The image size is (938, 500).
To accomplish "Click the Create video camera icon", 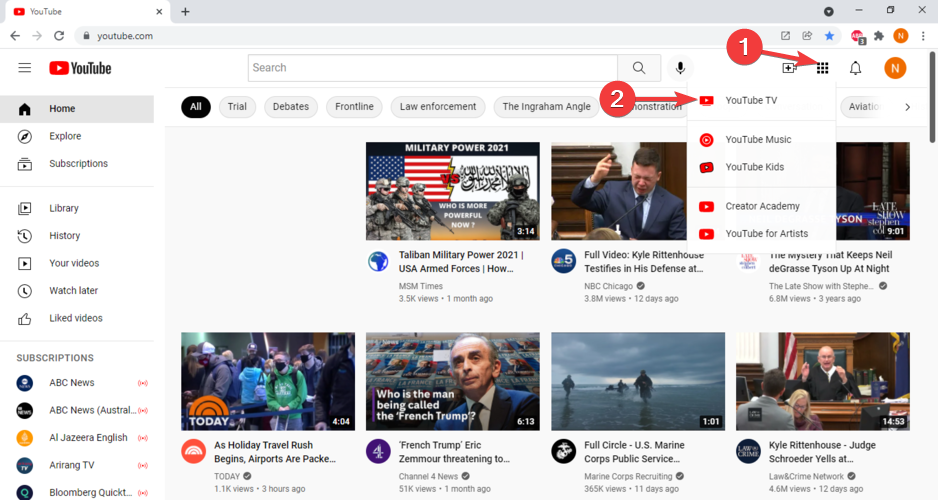I will pos(789,68).
